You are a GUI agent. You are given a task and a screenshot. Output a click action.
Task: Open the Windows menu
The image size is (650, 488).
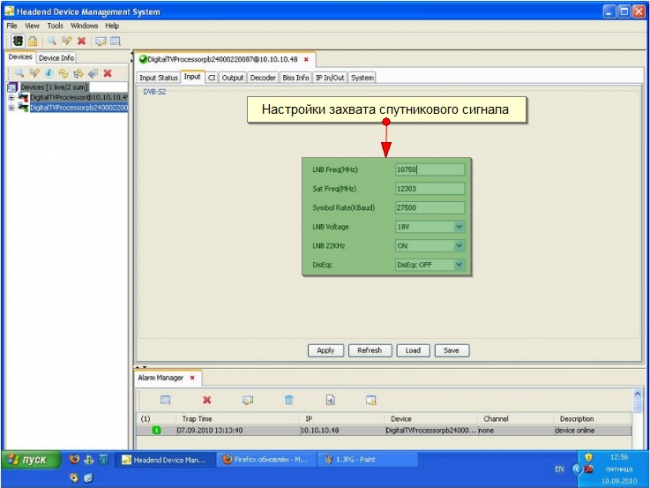click(84, 26)
